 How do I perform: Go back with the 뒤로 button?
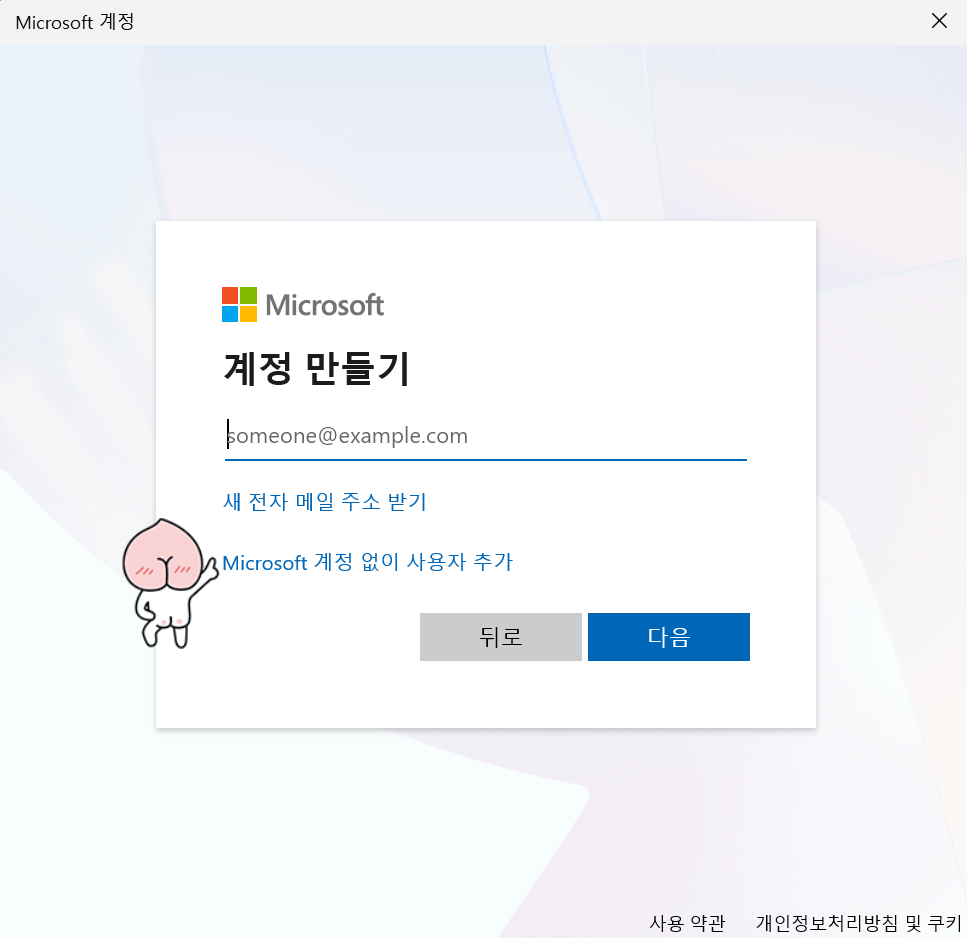[500, 636]
